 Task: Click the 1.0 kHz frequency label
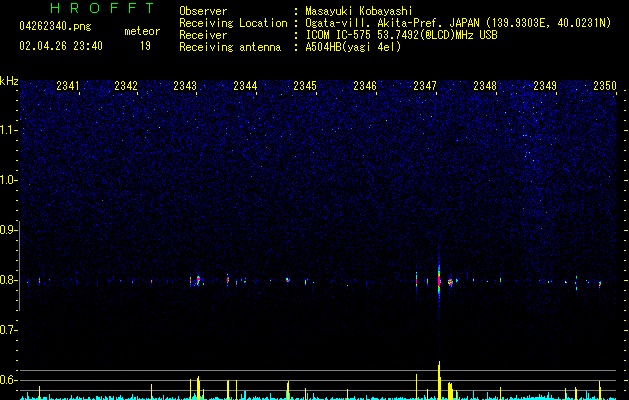[8, 180]
